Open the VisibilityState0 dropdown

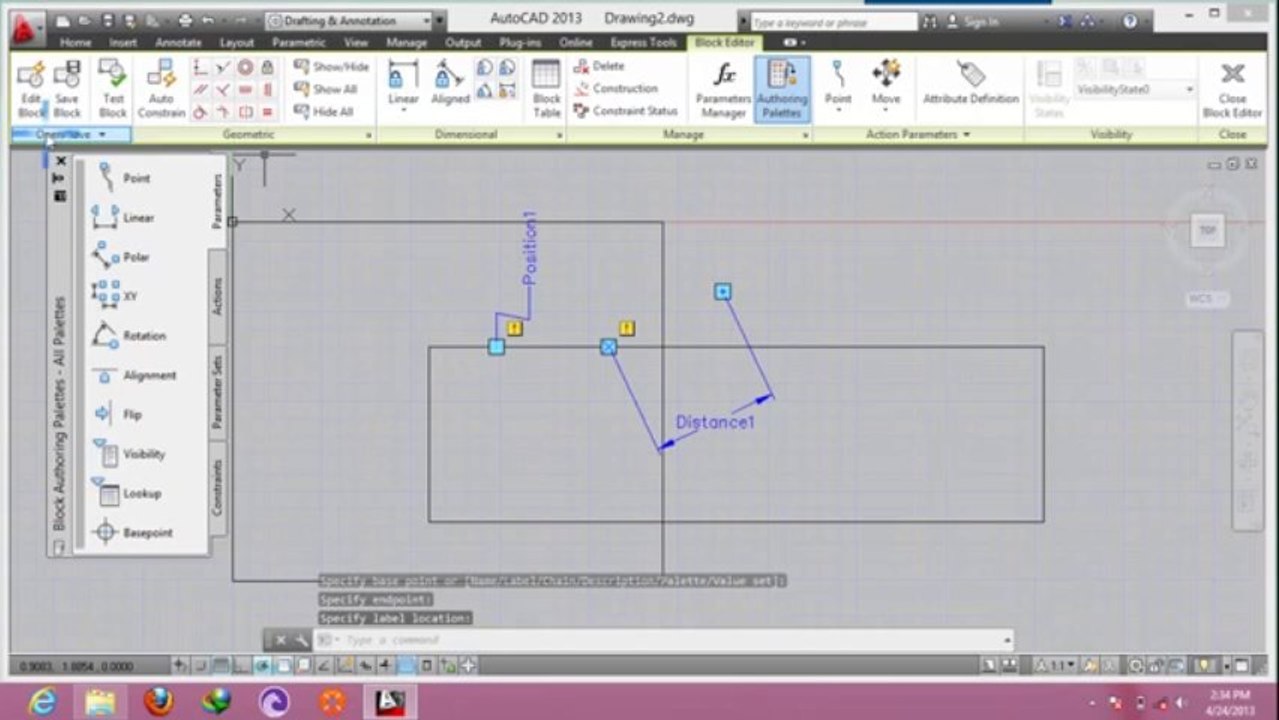point(1135,89)
